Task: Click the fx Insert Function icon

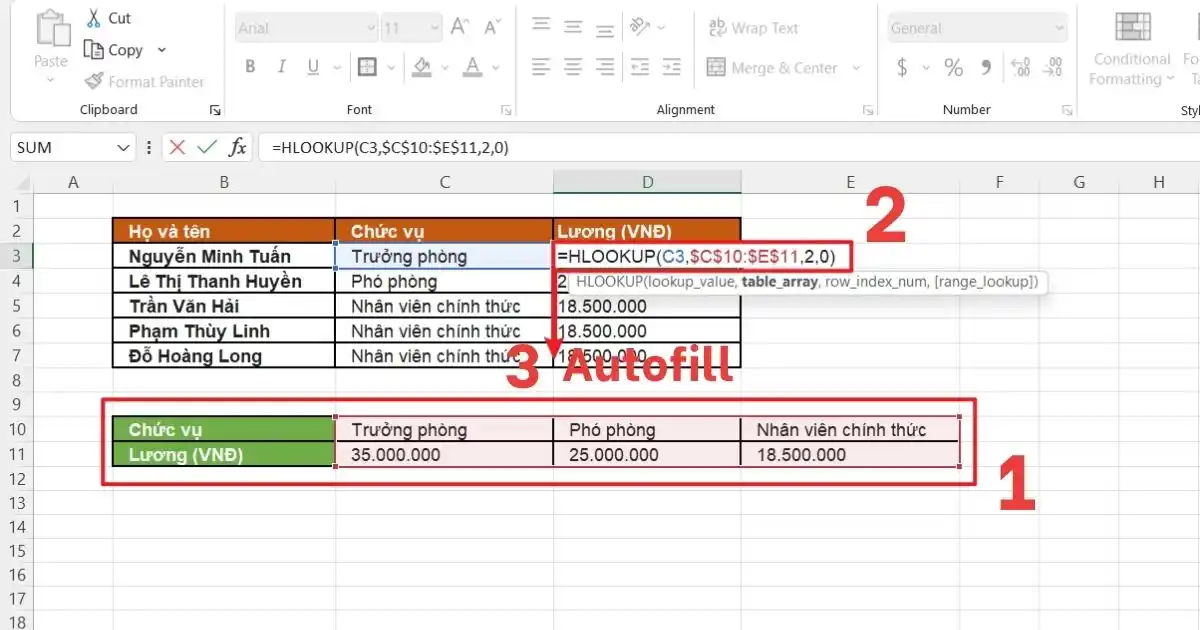Action: (237, 147)
